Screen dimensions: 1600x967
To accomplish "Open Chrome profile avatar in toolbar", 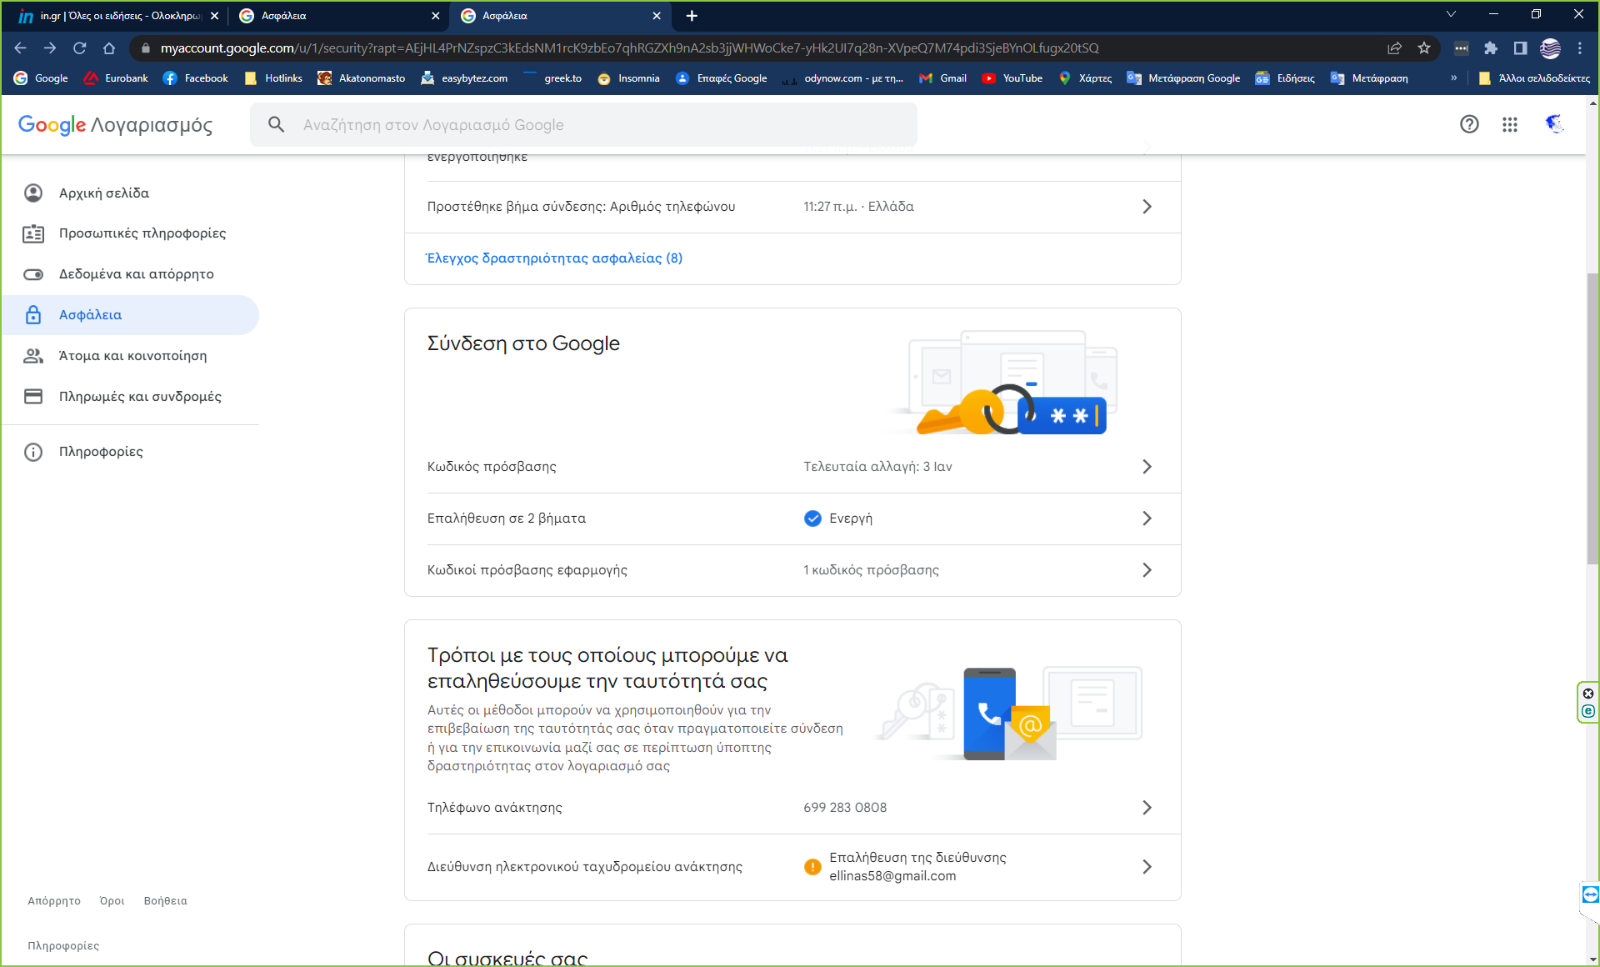I will 1551,48.
